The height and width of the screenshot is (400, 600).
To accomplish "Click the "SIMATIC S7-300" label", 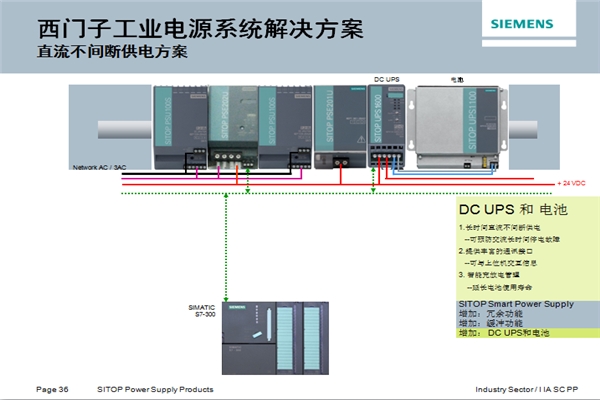I will 202,311.
